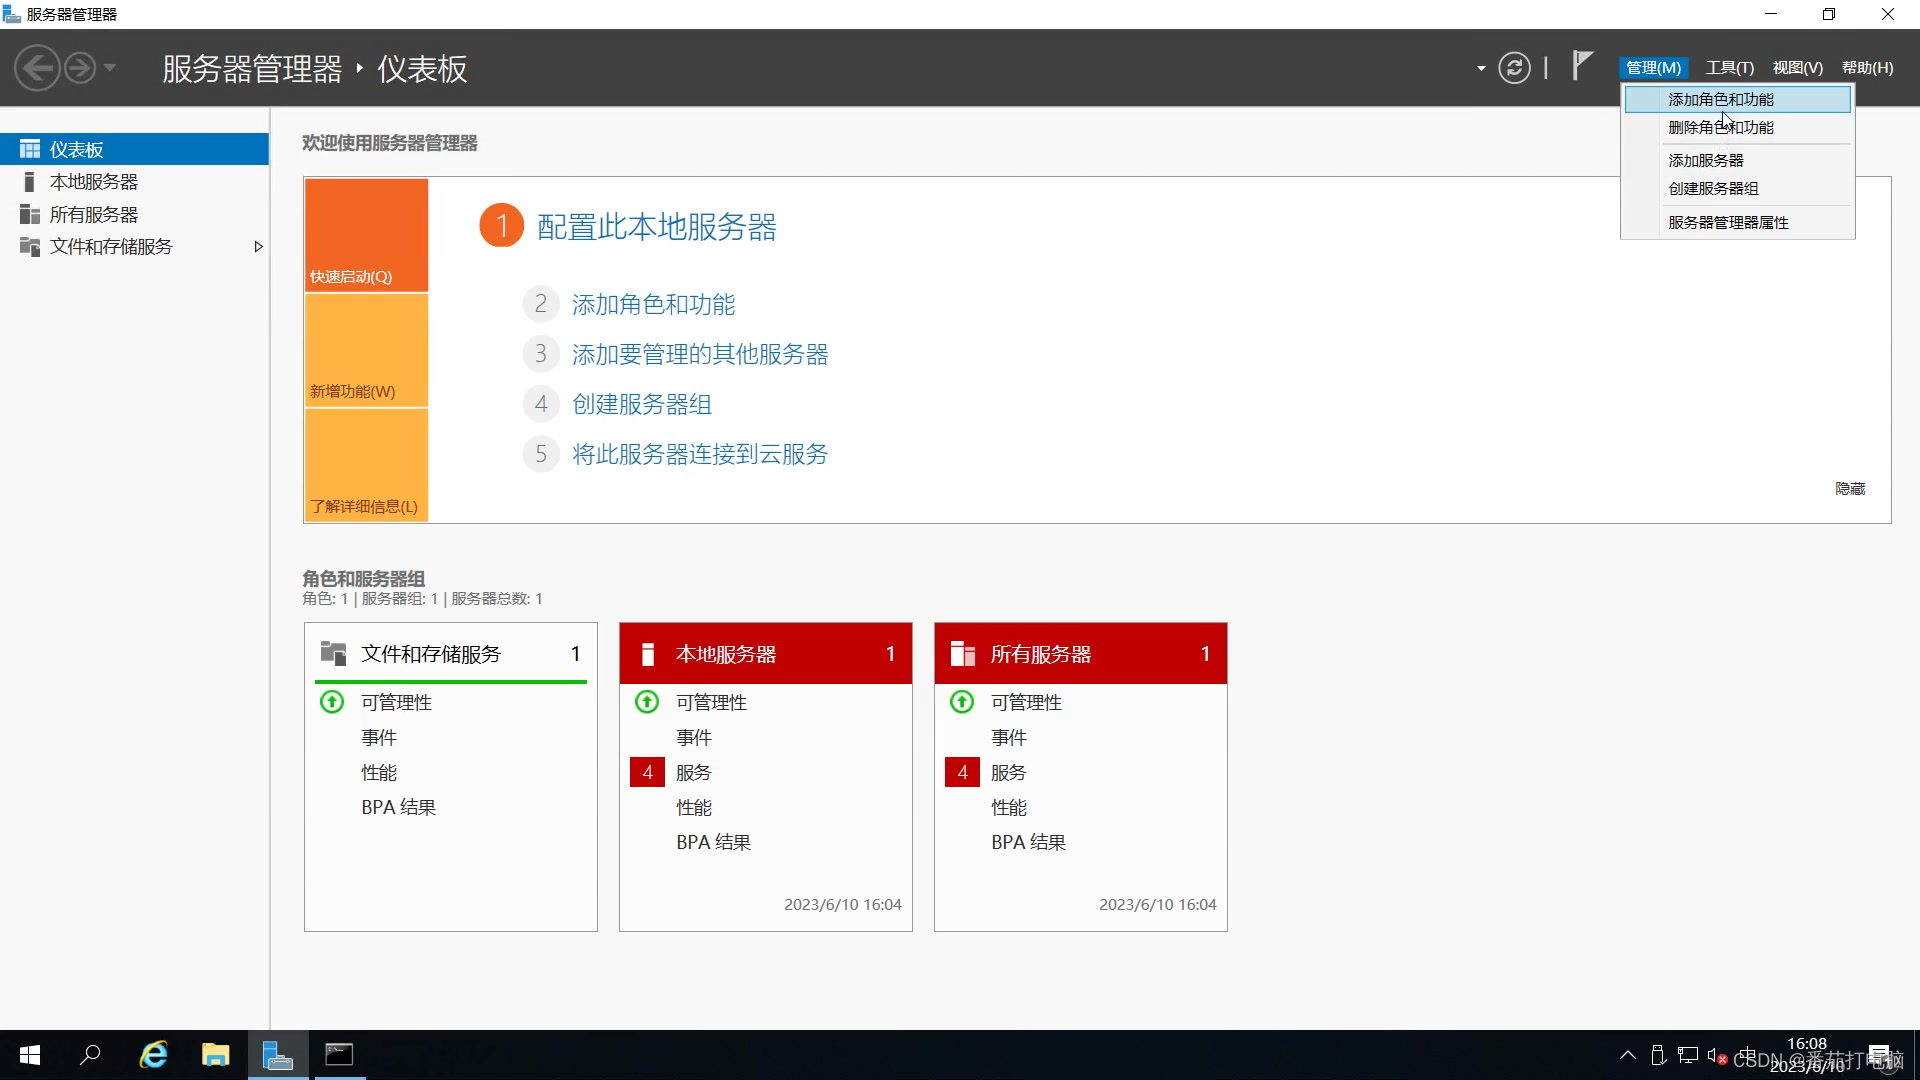Open dropdown arrow left of refresh icon
This screenshot has width=1920, height=1080.
pos(1481,68)
